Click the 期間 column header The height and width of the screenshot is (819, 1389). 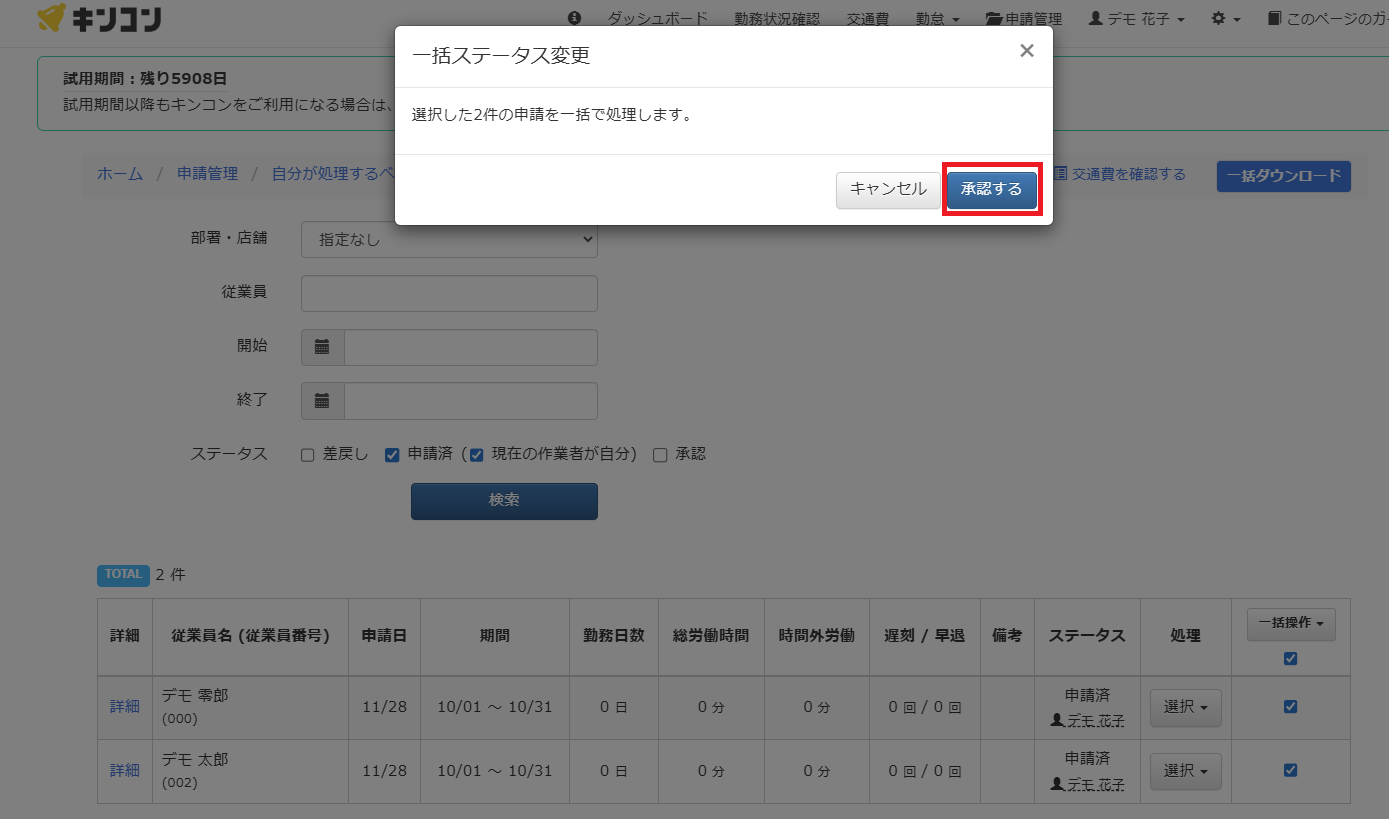[x=495, y=636]
